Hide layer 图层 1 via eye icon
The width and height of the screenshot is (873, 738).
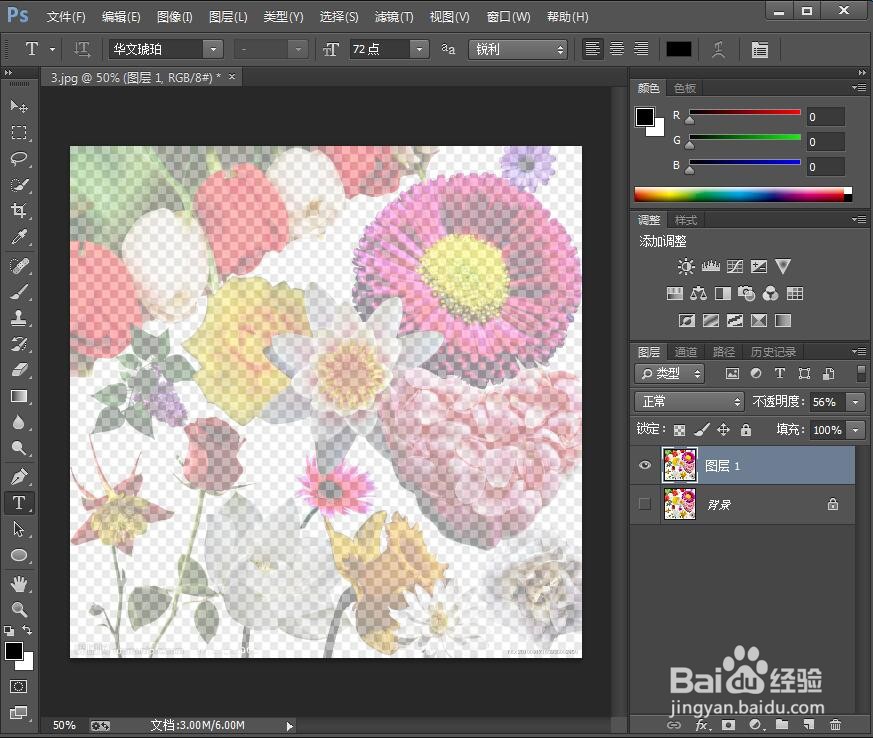click(645, 465)
